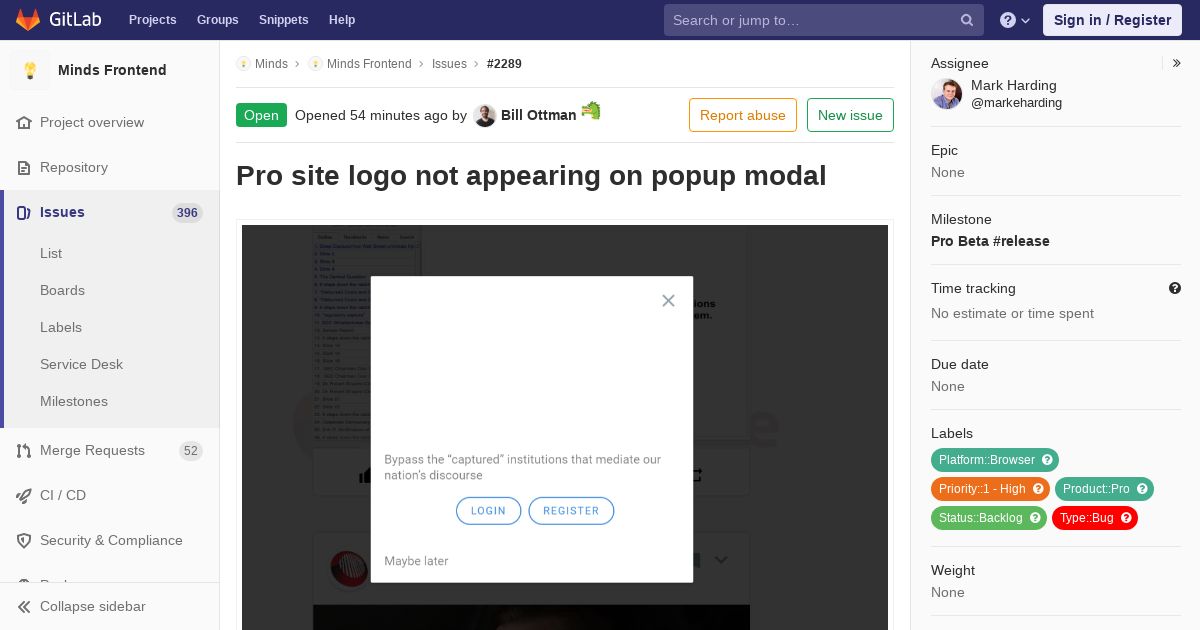Click the Collapse sidebar double-chevron icon

pos(24,607)
